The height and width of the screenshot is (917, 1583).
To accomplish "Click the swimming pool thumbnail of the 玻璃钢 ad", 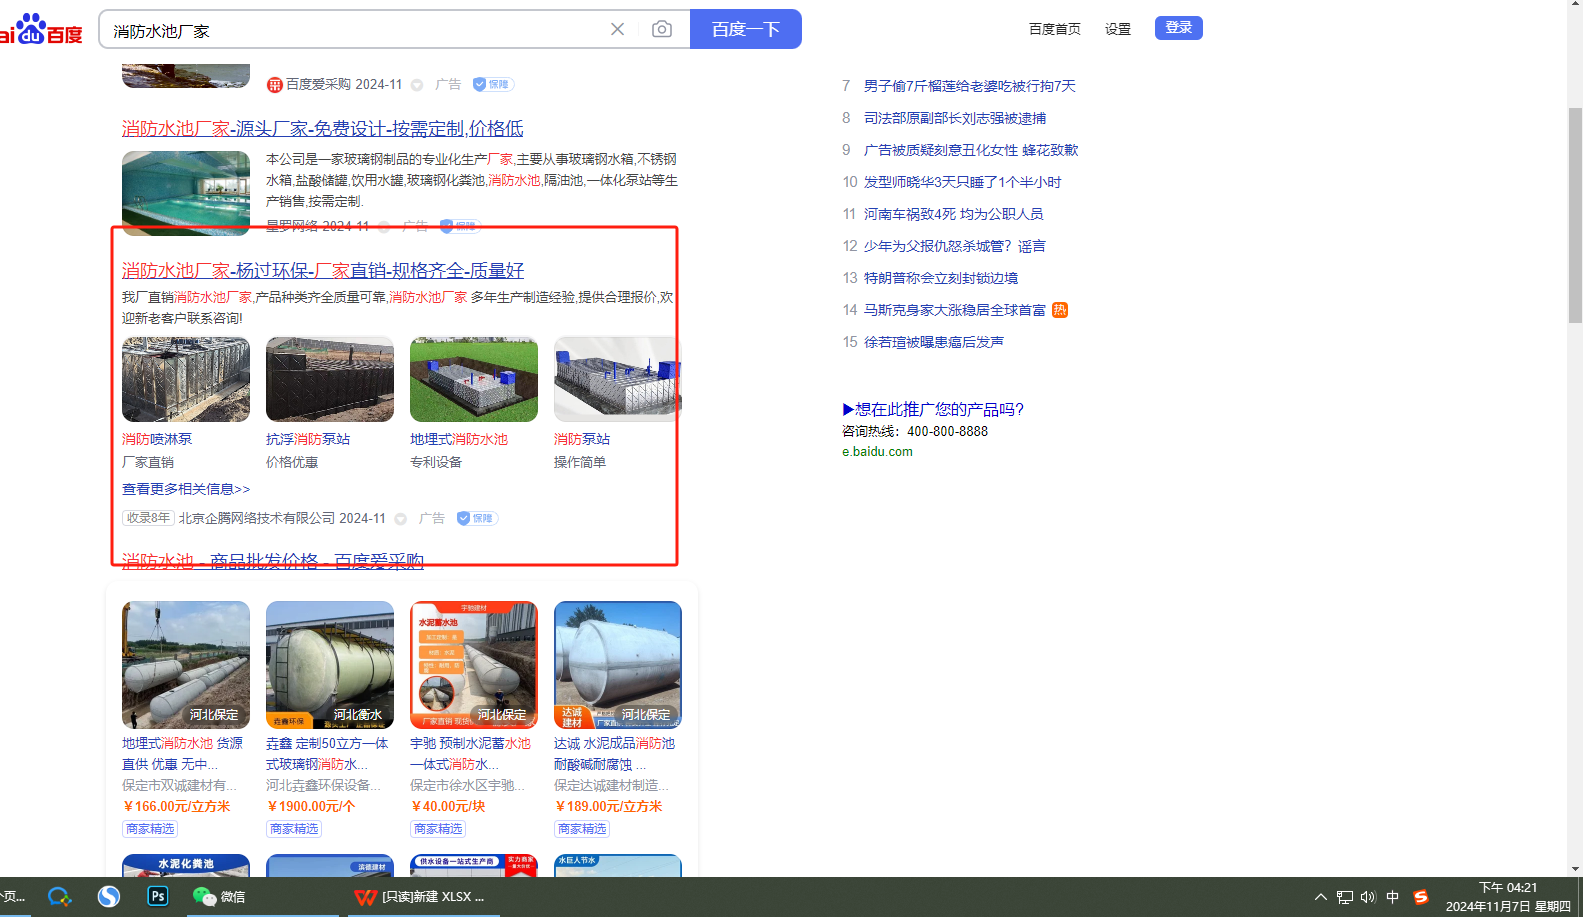I will [x=186, y=193].
